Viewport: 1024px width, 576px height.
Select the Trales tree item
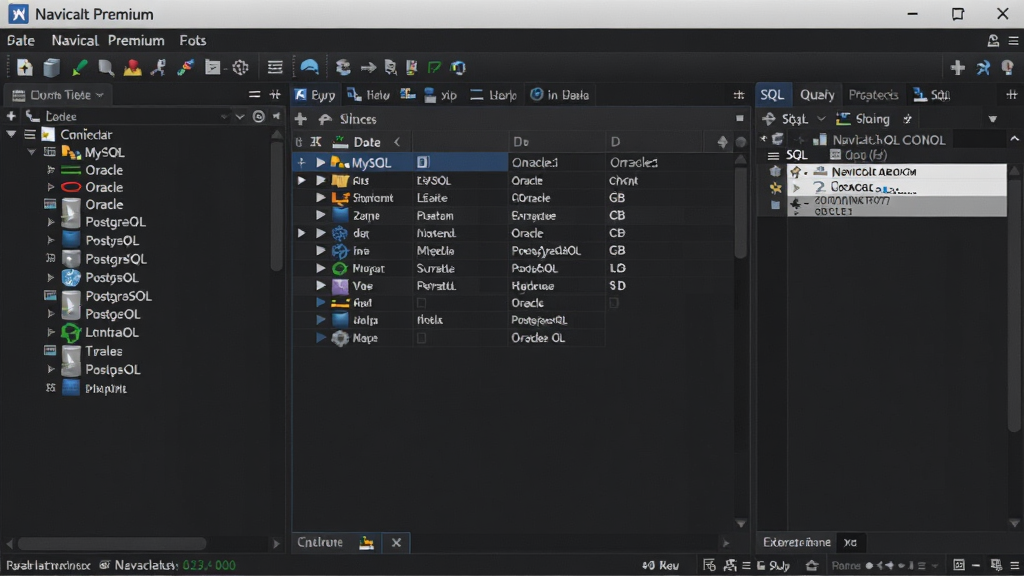click(x=103, y=351)
